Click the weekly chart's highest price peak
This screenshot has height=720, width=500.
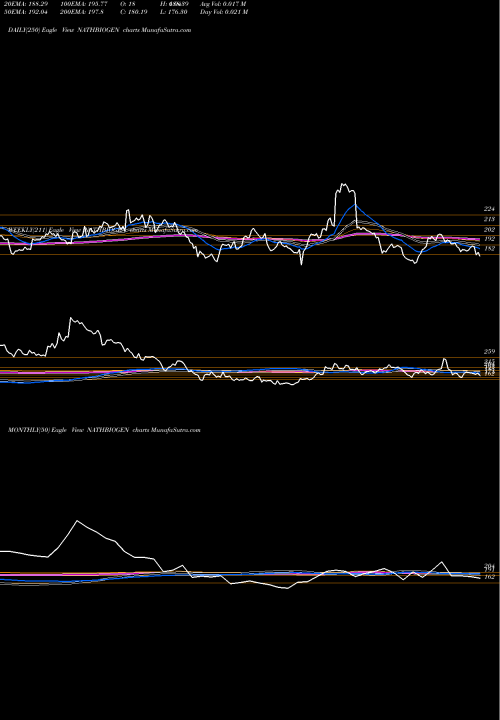coord(71,318)
